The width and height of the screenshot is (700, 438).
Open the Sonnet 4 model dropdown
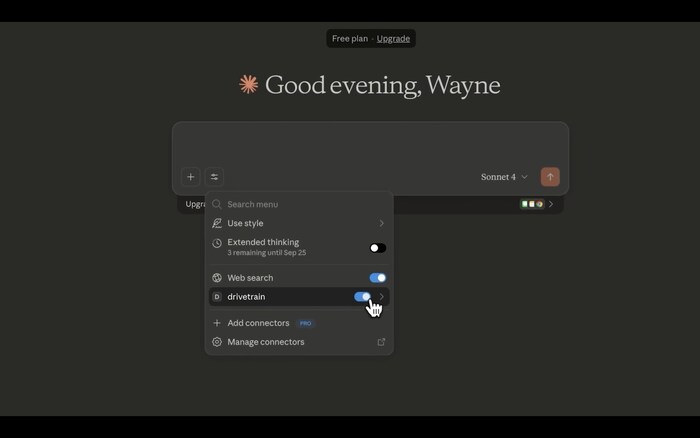pyautogui.click(x=504, y=177)
